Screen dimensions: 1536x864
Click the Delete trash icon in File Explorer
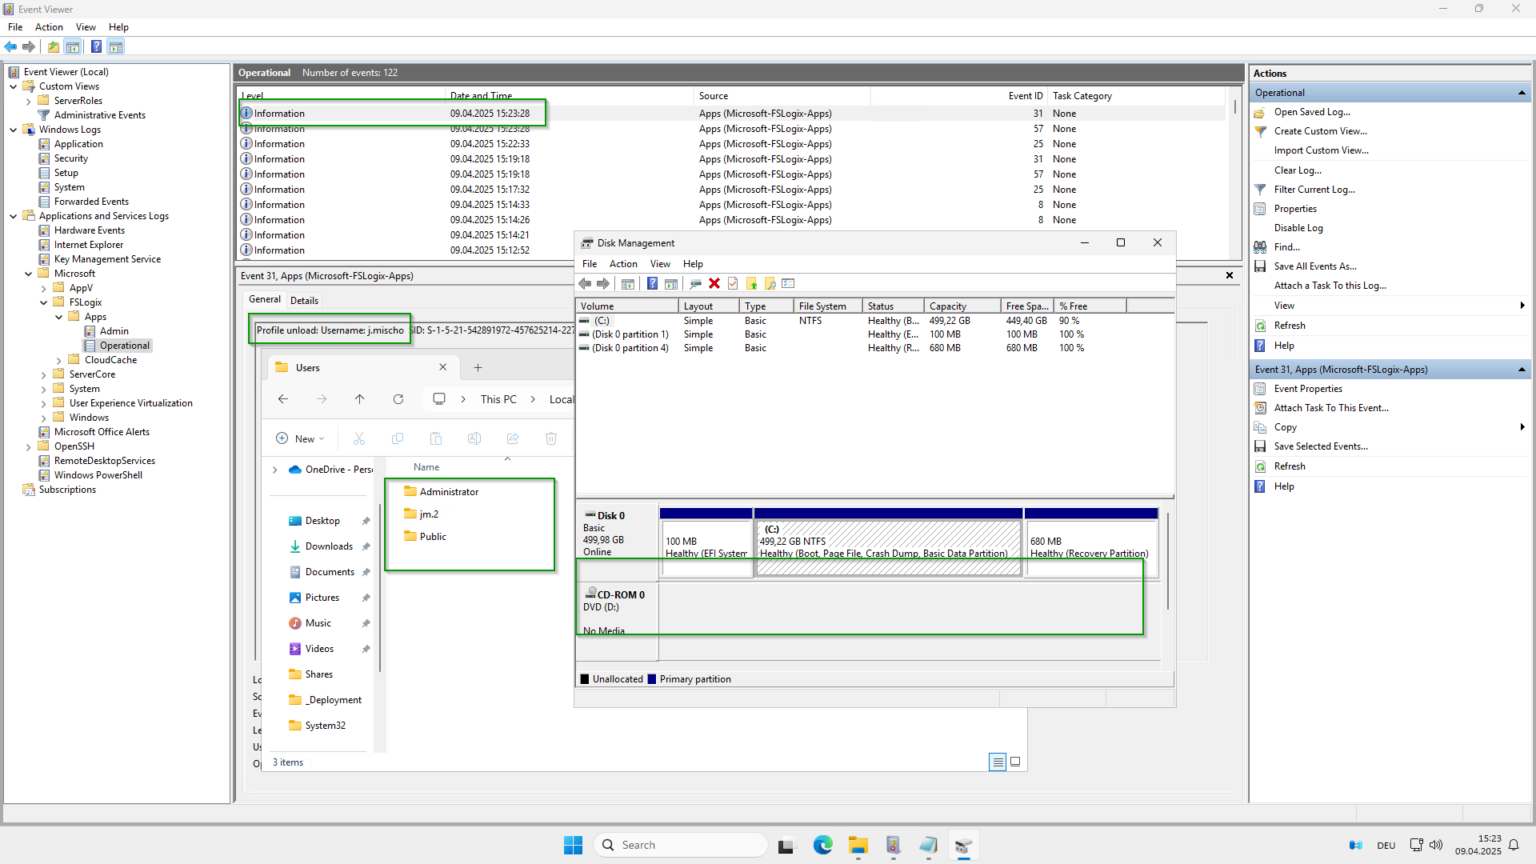tap(550, 438)
